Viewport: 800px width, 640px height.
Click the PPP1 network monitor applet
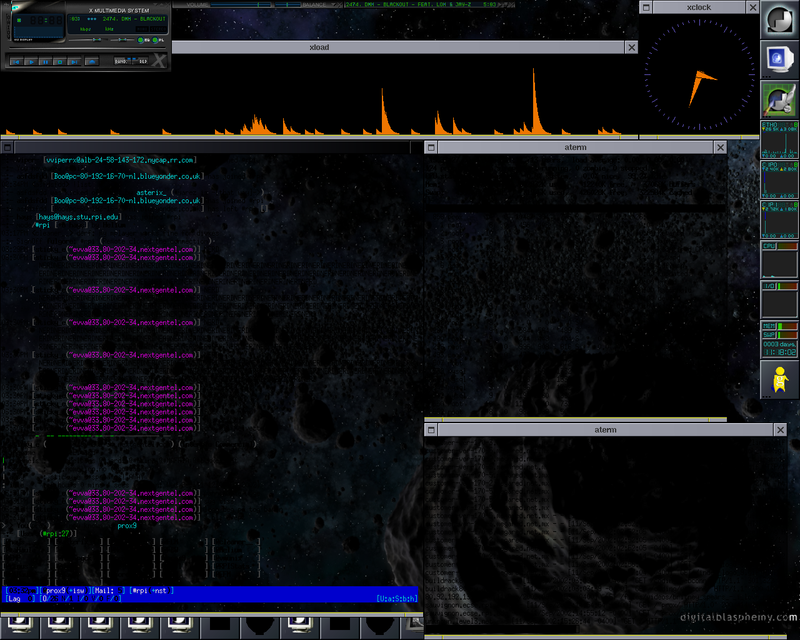780,219
